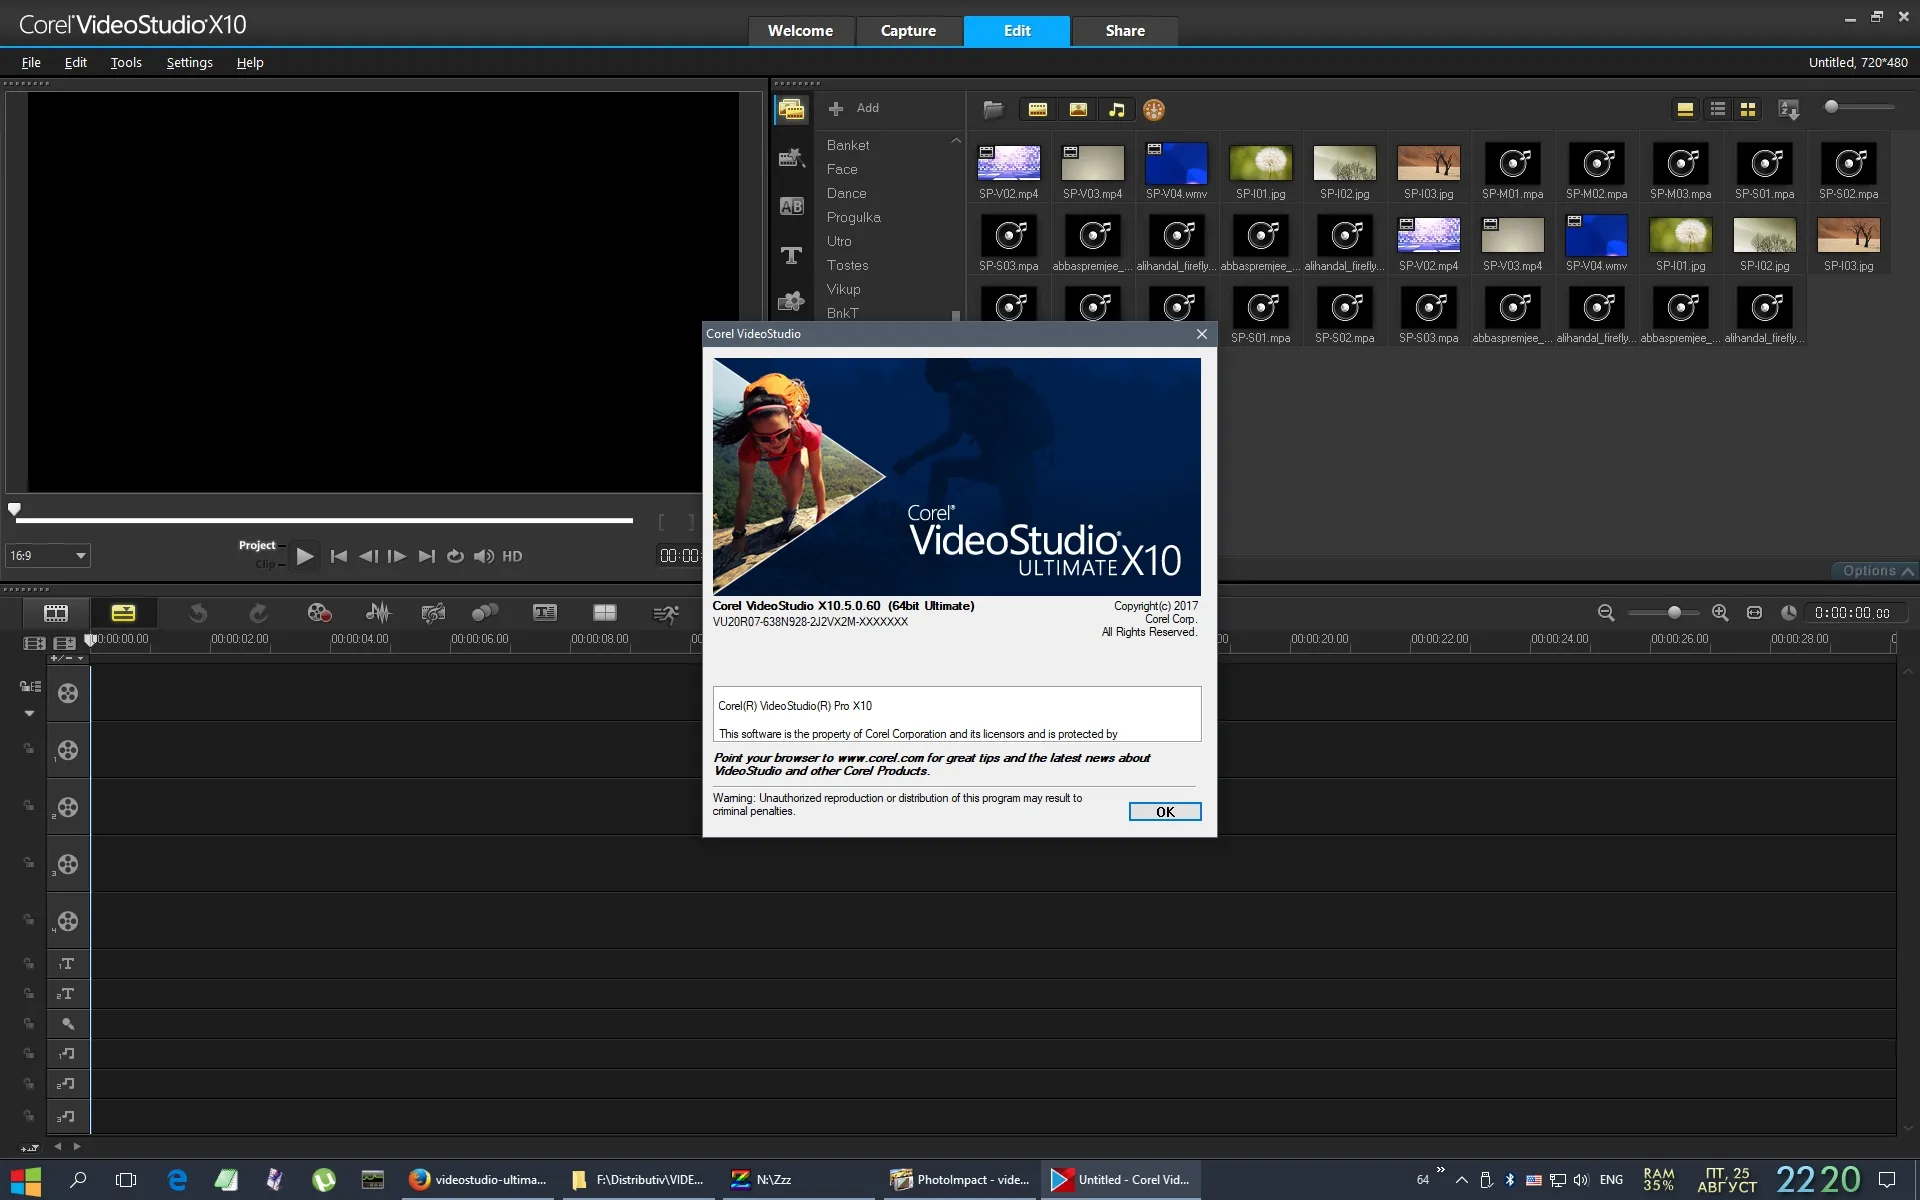The height and width of the screenshot is (1200, 1920).
Task: Switch to Timeline View
Action: tap(123, 613)
